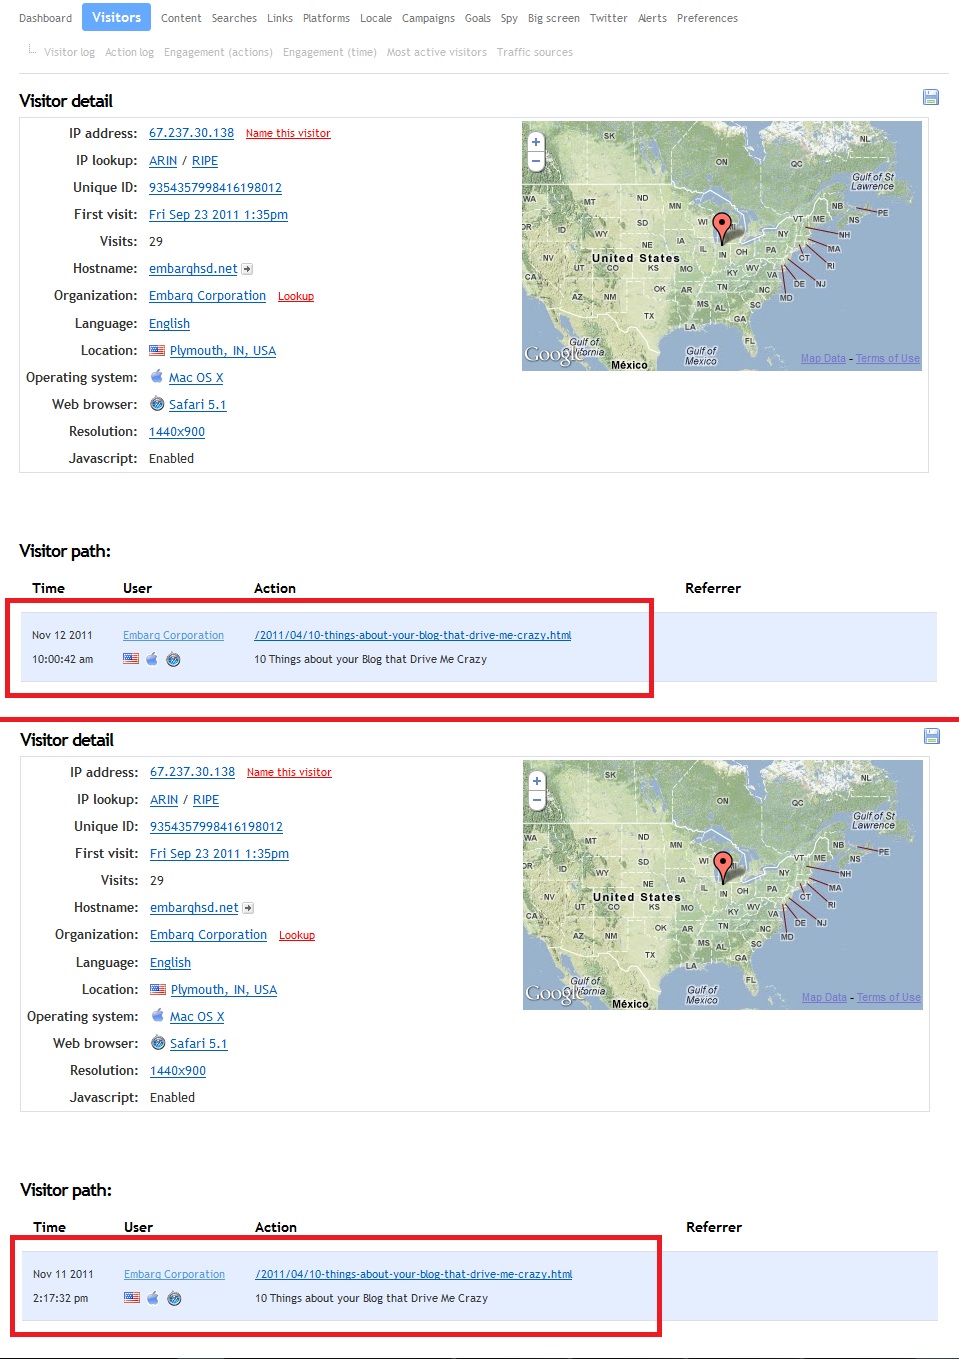Zoom in on the upper map
The image size is (959, 1359).
pyautogui.click(x=536, y=142)
